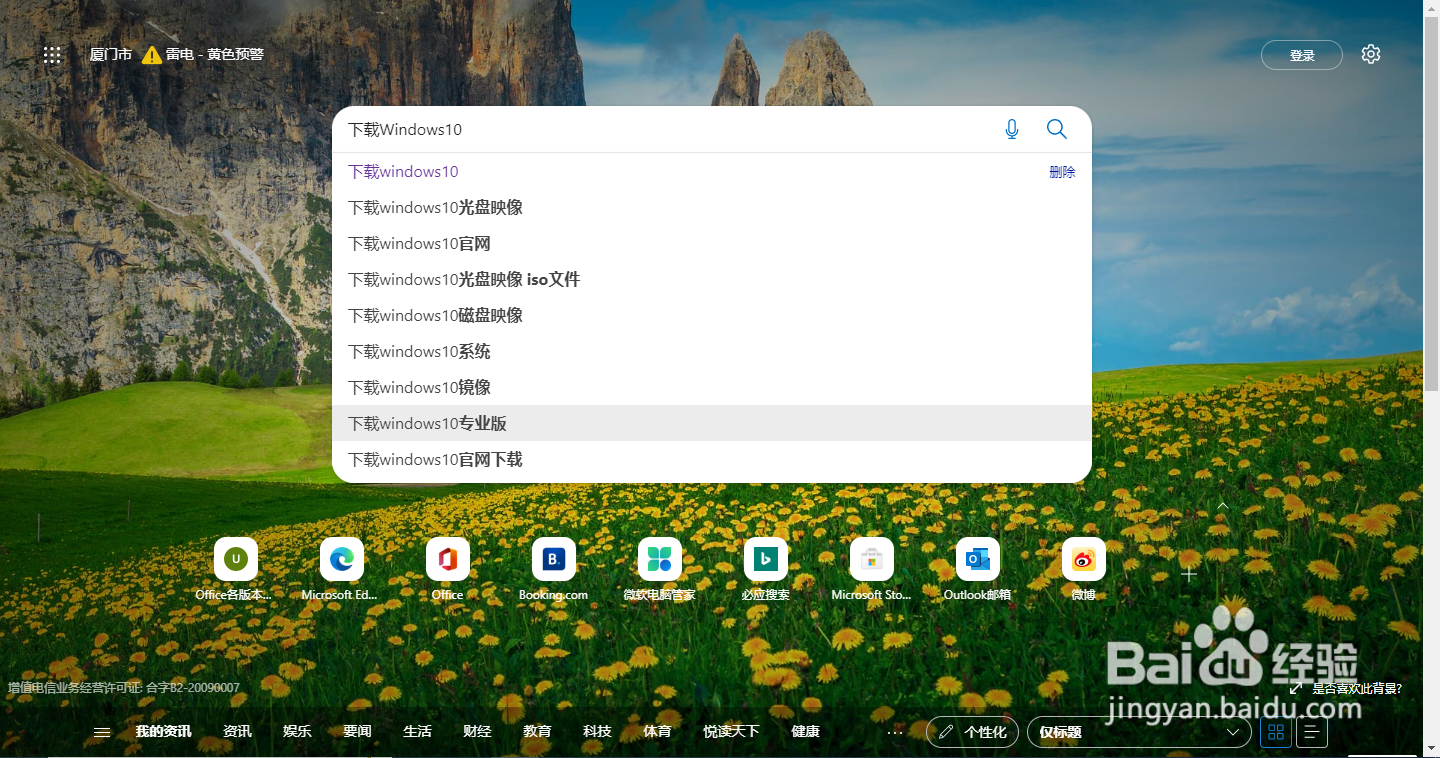1440x758 pixels.
Task: Switch to 要闻 tab
Action: click(x=357, y=732)
